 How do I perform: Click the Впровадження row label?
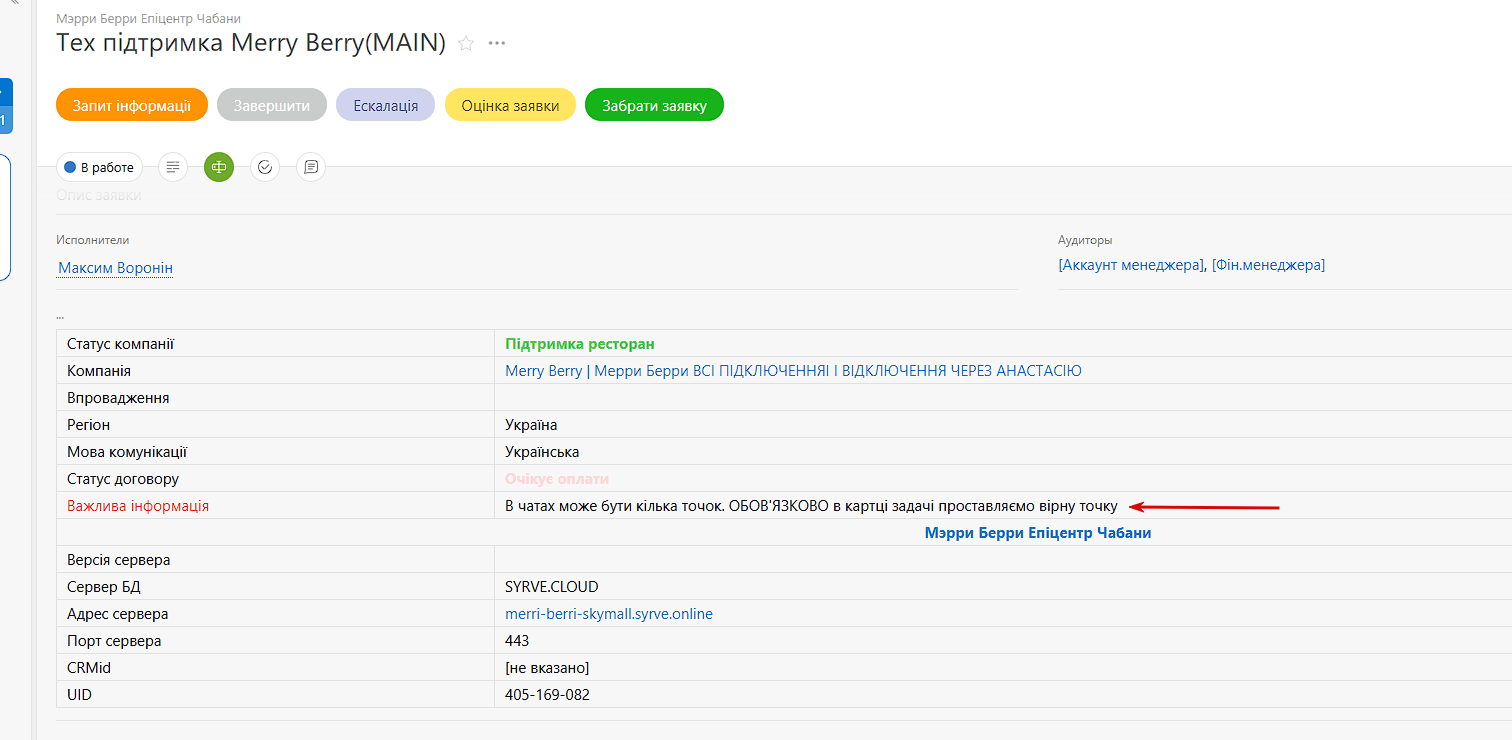pos(118,398)
